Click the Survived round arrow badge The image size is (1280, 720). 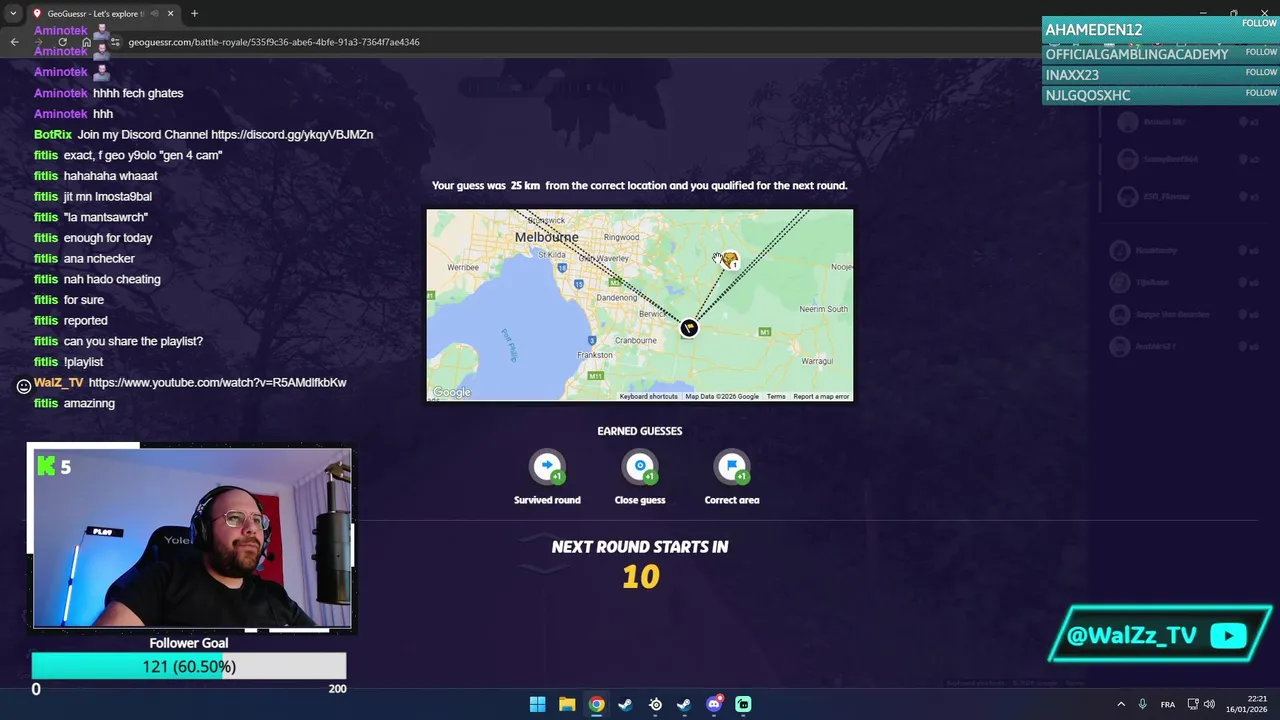point(547,466)
